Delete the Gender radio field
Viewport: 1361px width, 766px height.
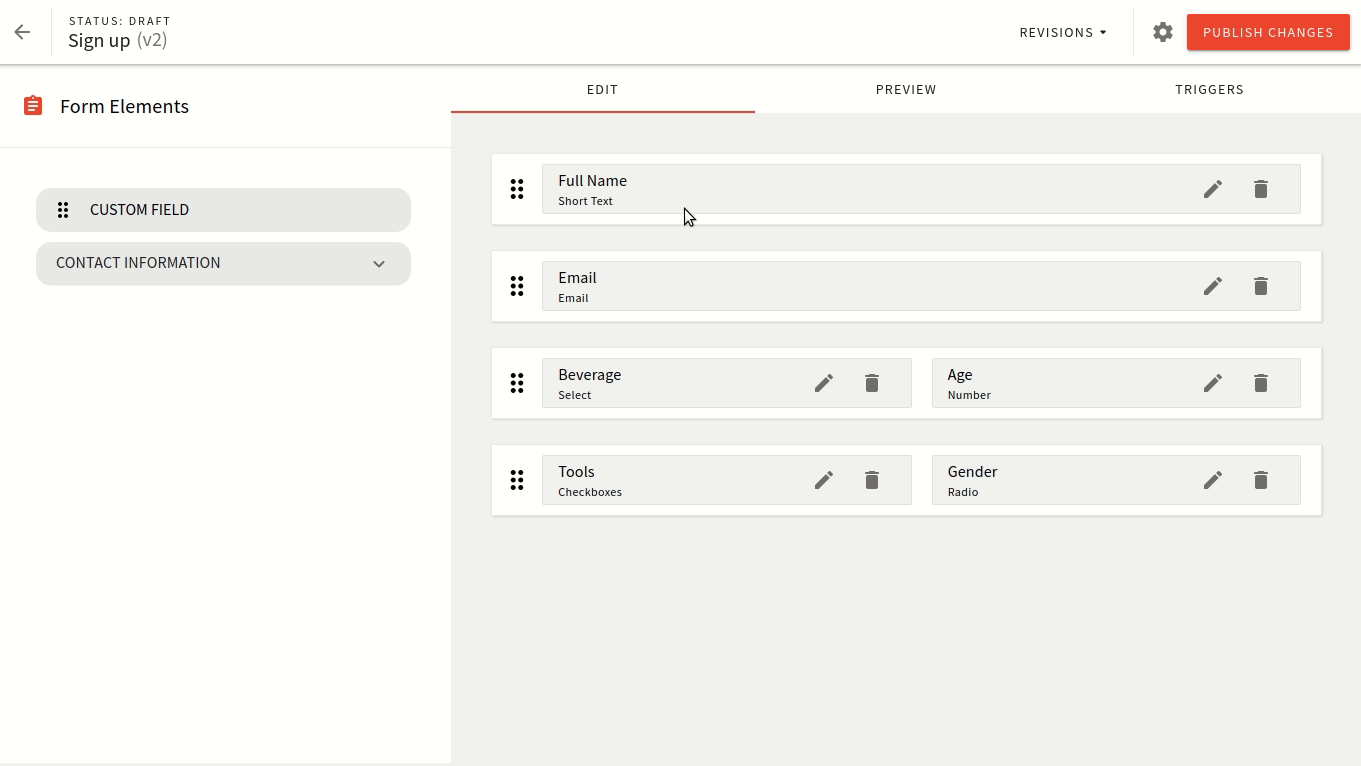pyautogui.click(x=1261, y=480)
